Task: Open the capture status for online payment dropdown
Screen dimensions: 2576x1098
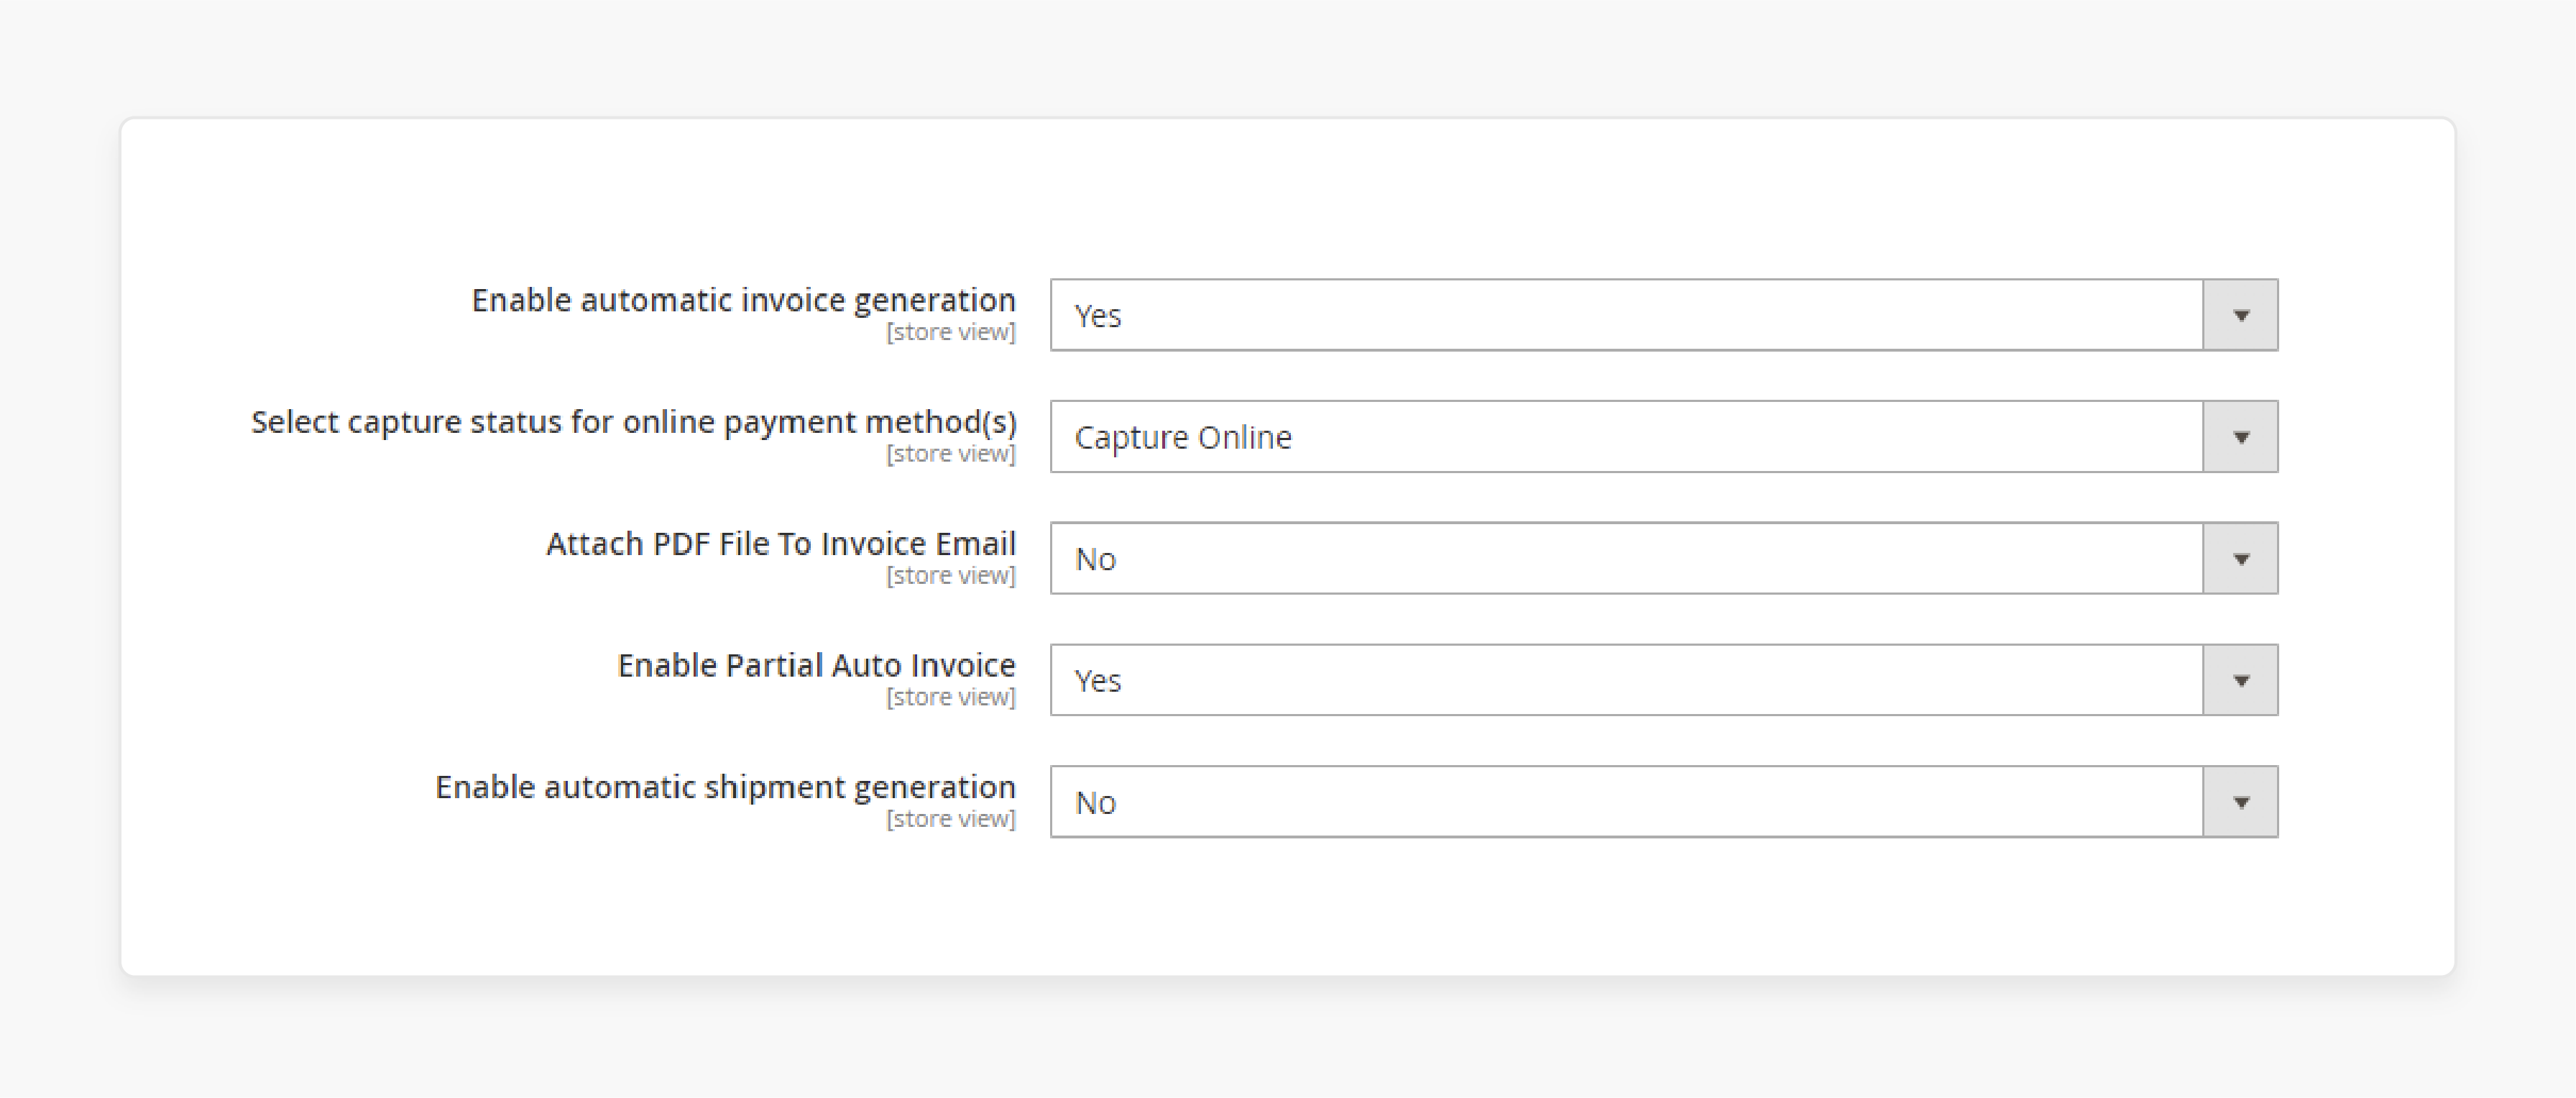Action: (x=1663, y=437)
